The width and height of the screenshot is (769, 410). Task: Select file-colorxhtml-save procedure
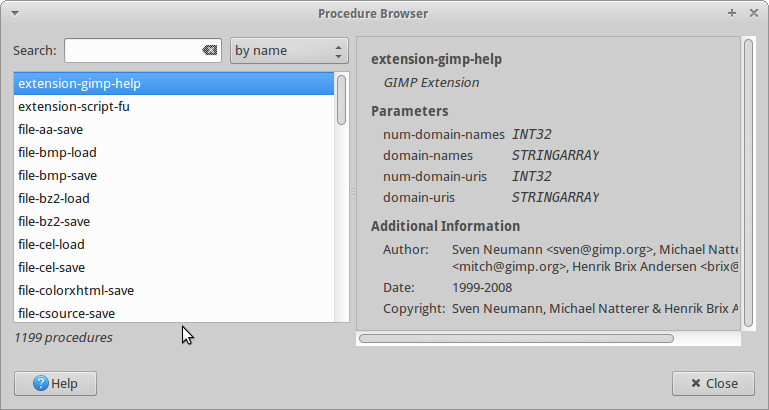(x=174, y=290)
